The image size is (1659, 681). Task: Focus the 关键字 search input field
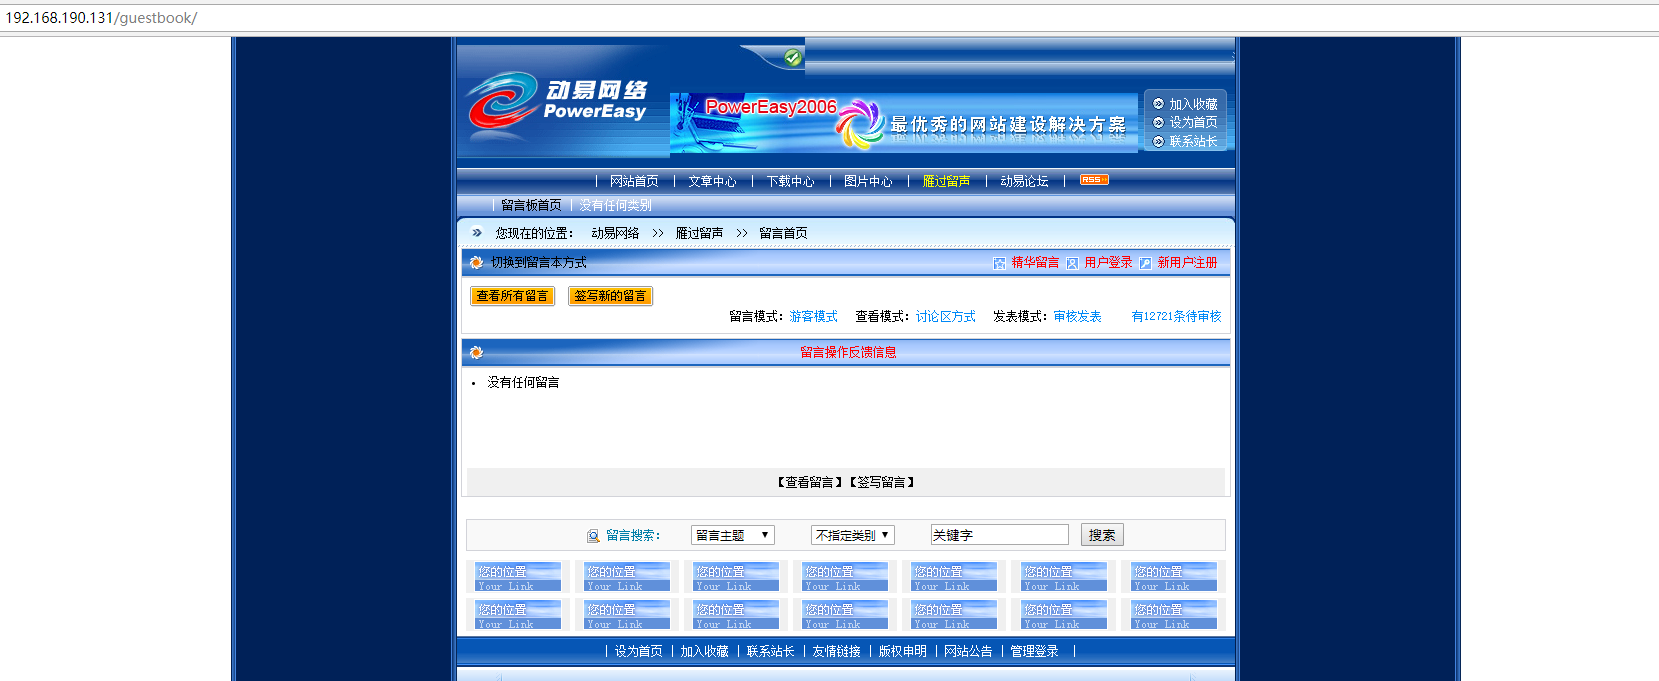[x=999, y=535]
